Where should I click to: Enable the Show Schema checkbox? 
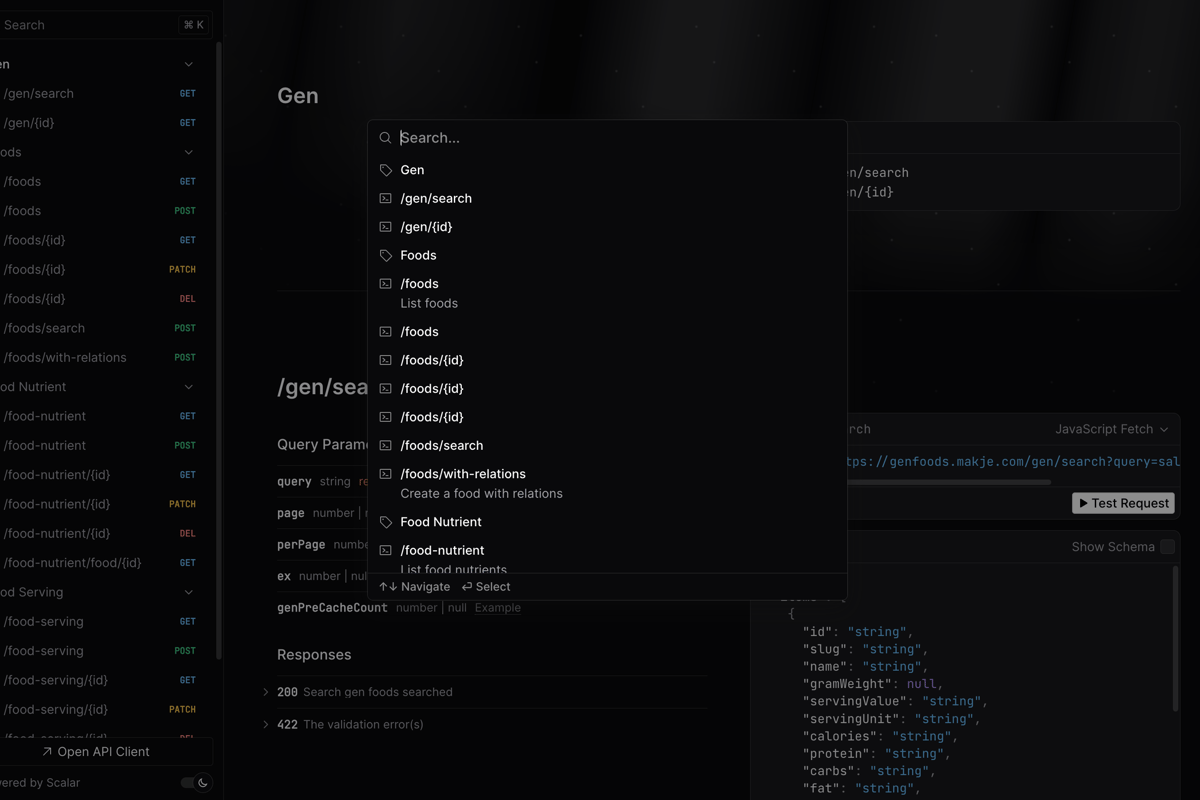coord(1167,547)
